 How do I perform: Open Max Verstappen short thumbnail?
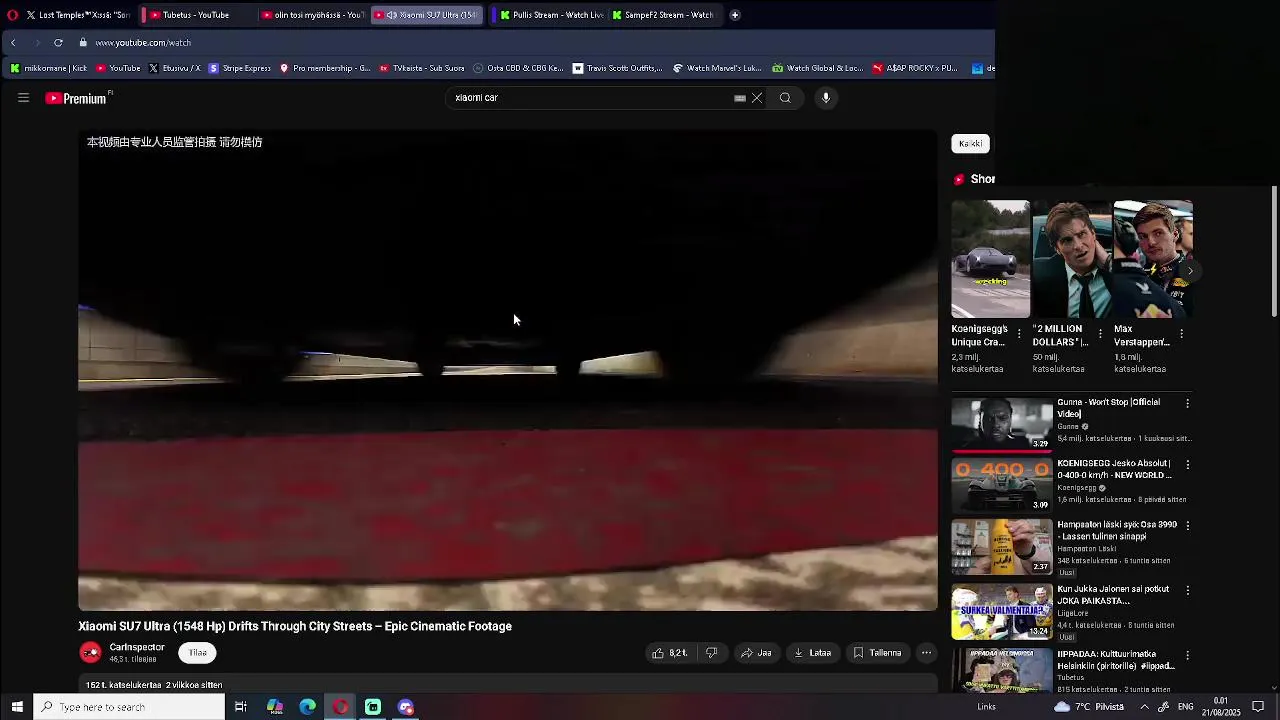point(1153,259)
